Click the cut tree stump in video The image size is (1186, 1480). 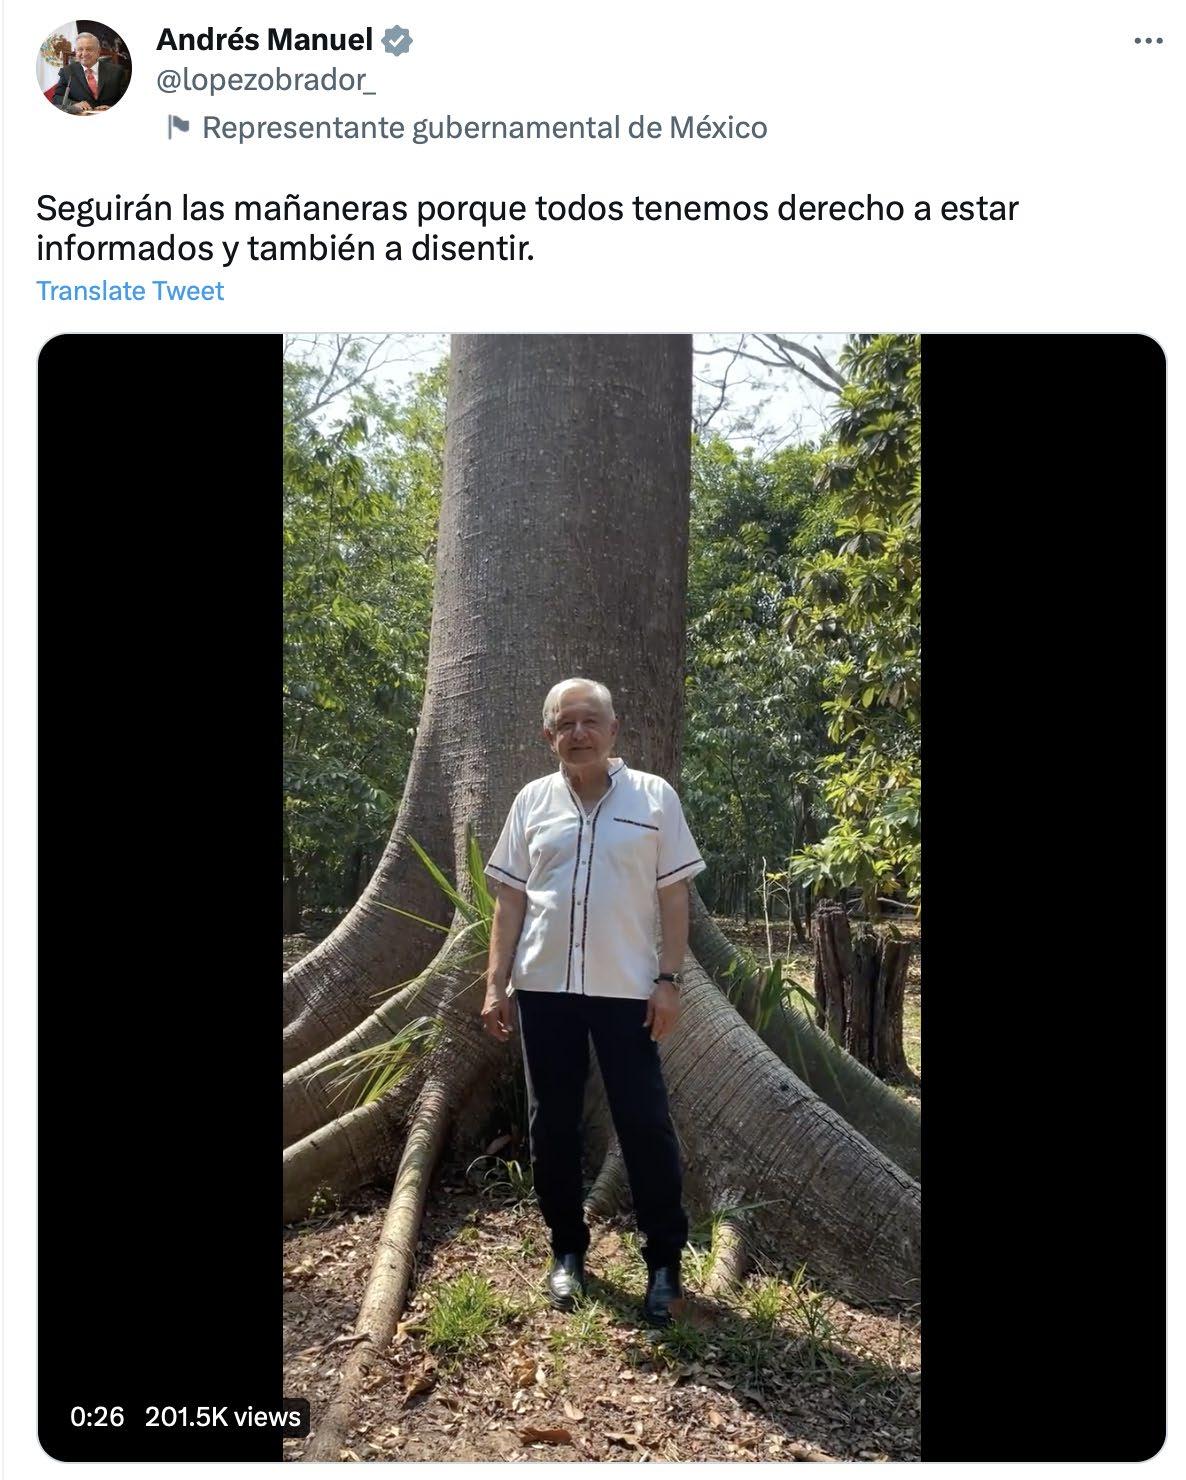tap(862, 990)
